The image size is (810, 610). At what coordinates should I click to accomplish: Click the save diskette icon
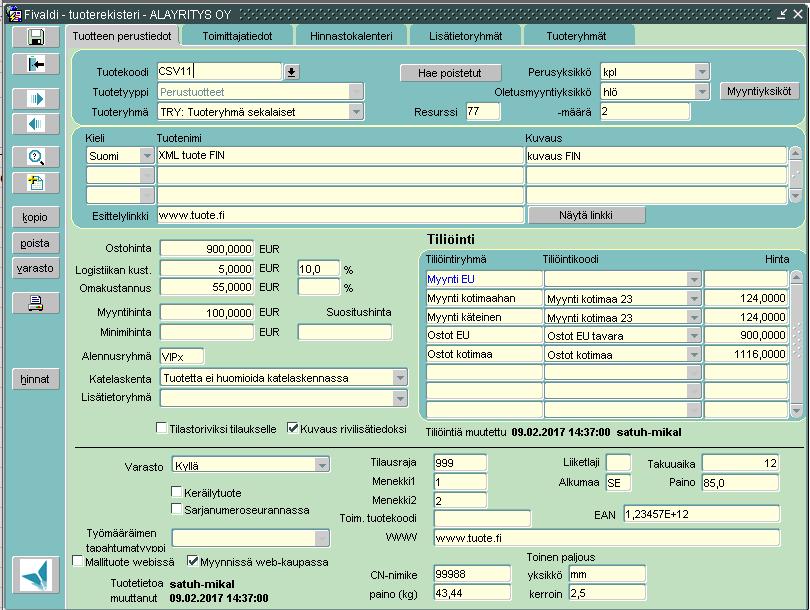(36, 37)
